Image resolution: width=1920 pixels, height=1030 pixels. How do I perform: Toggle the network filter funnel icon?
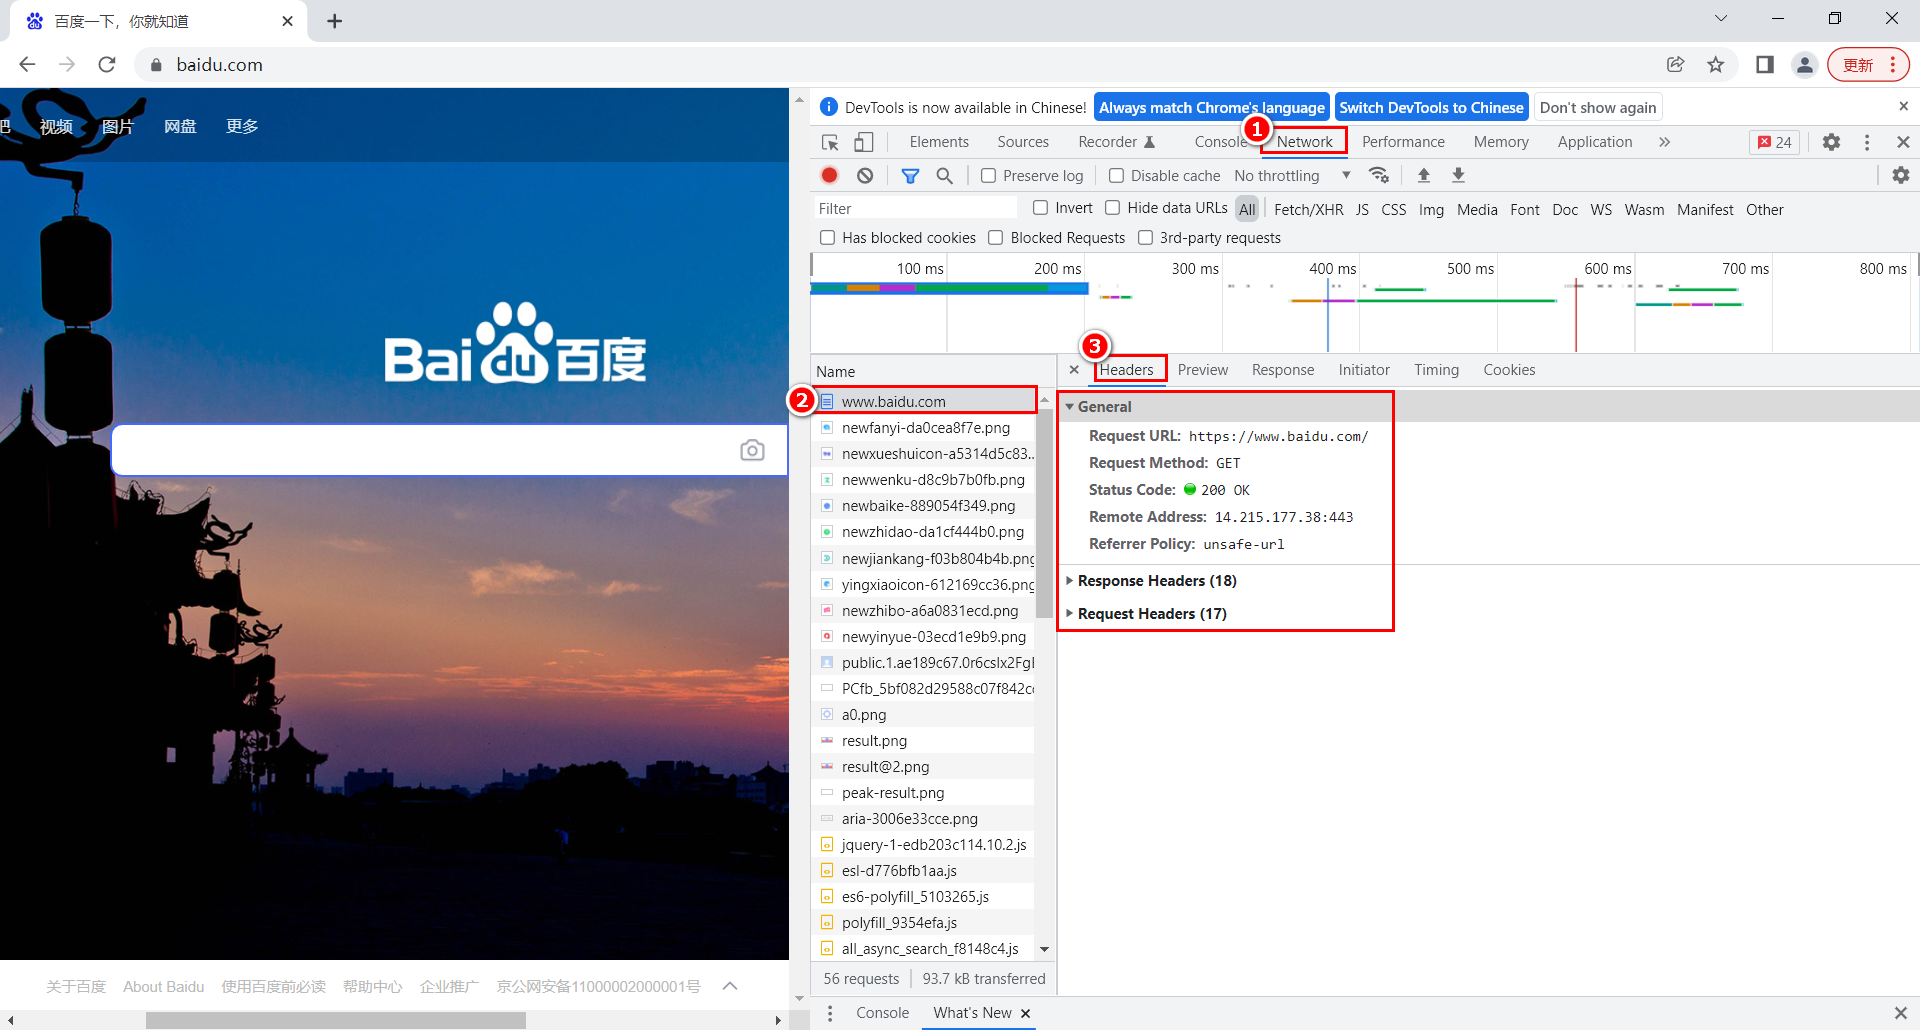point(910,175)
